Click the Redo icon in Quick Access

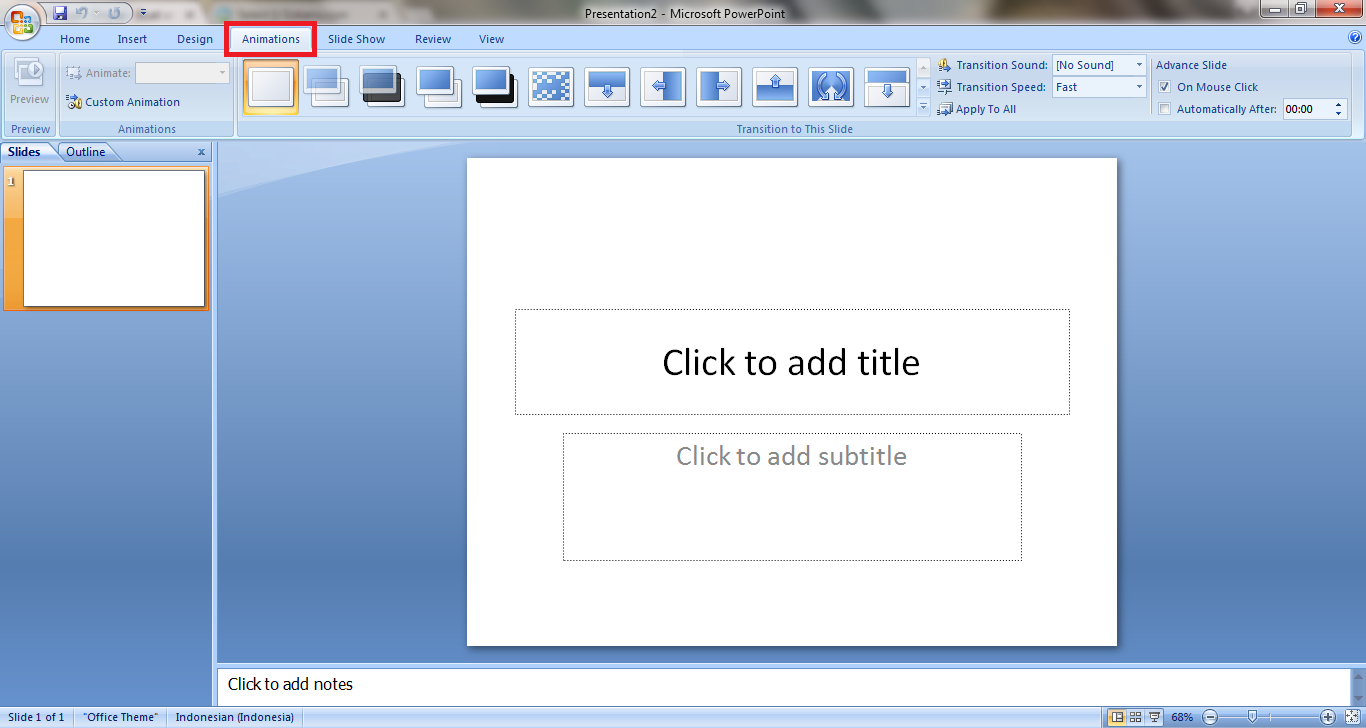[114, 13]
